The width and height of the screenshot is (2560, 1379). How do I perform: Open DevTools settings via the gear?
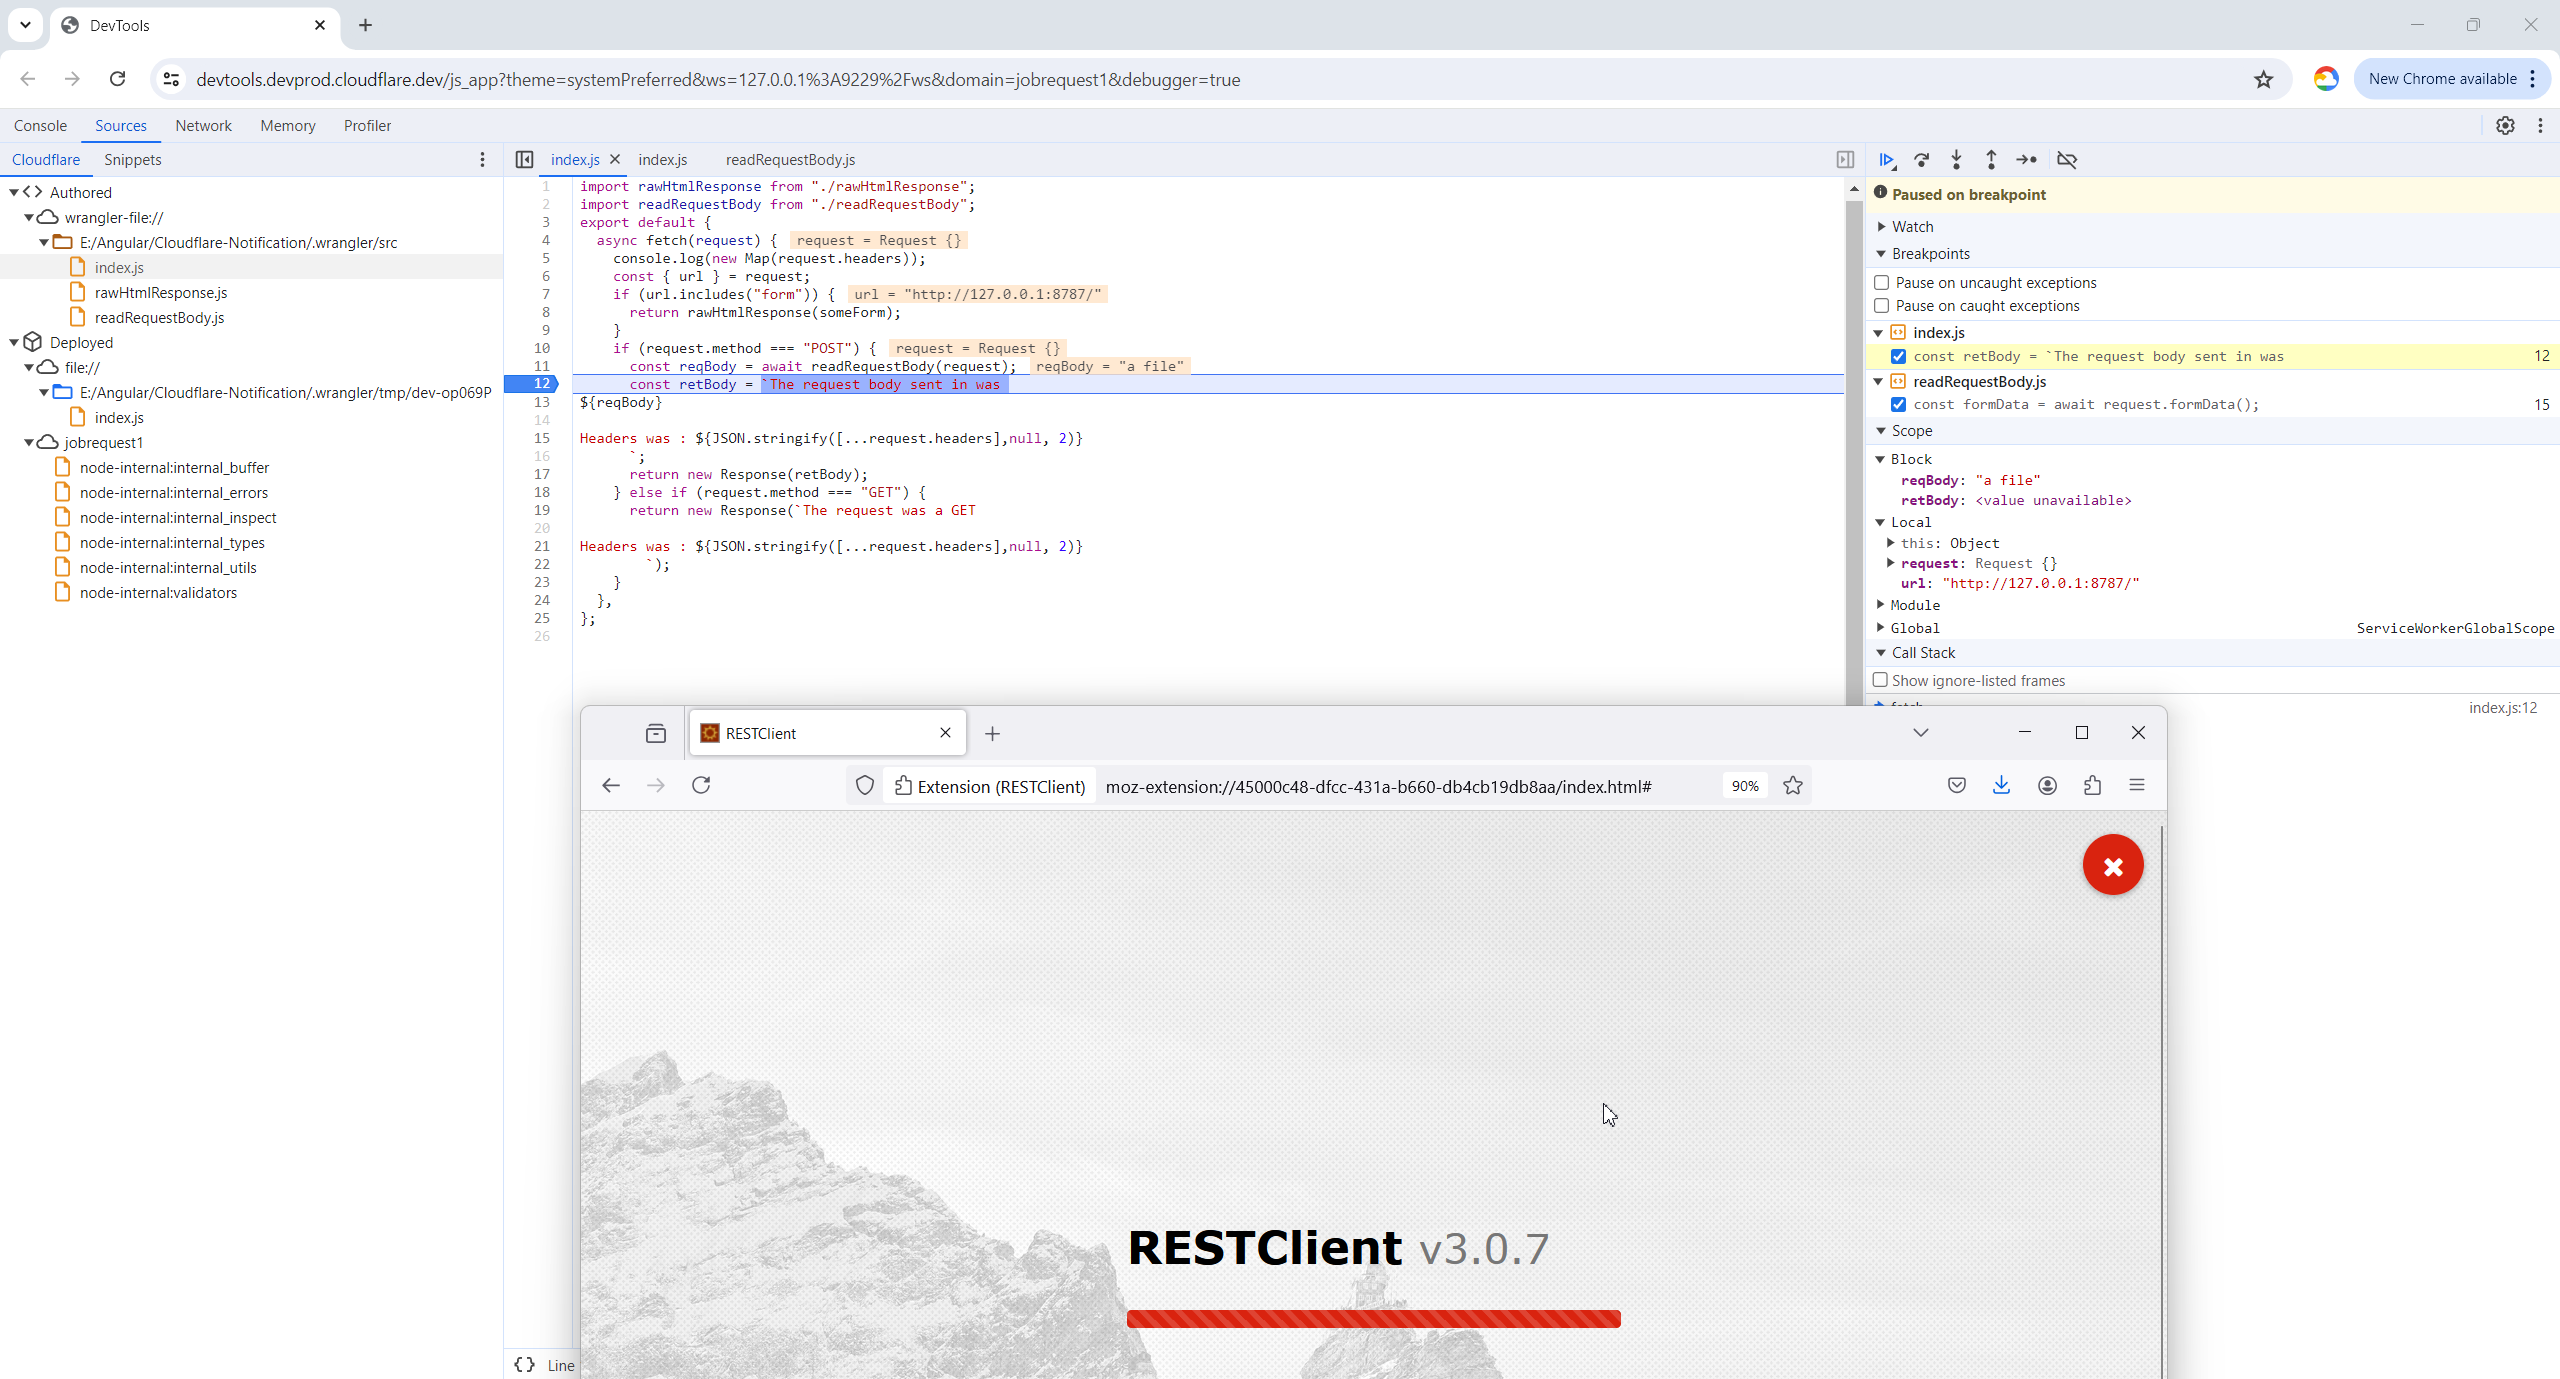pos(2505,126)
